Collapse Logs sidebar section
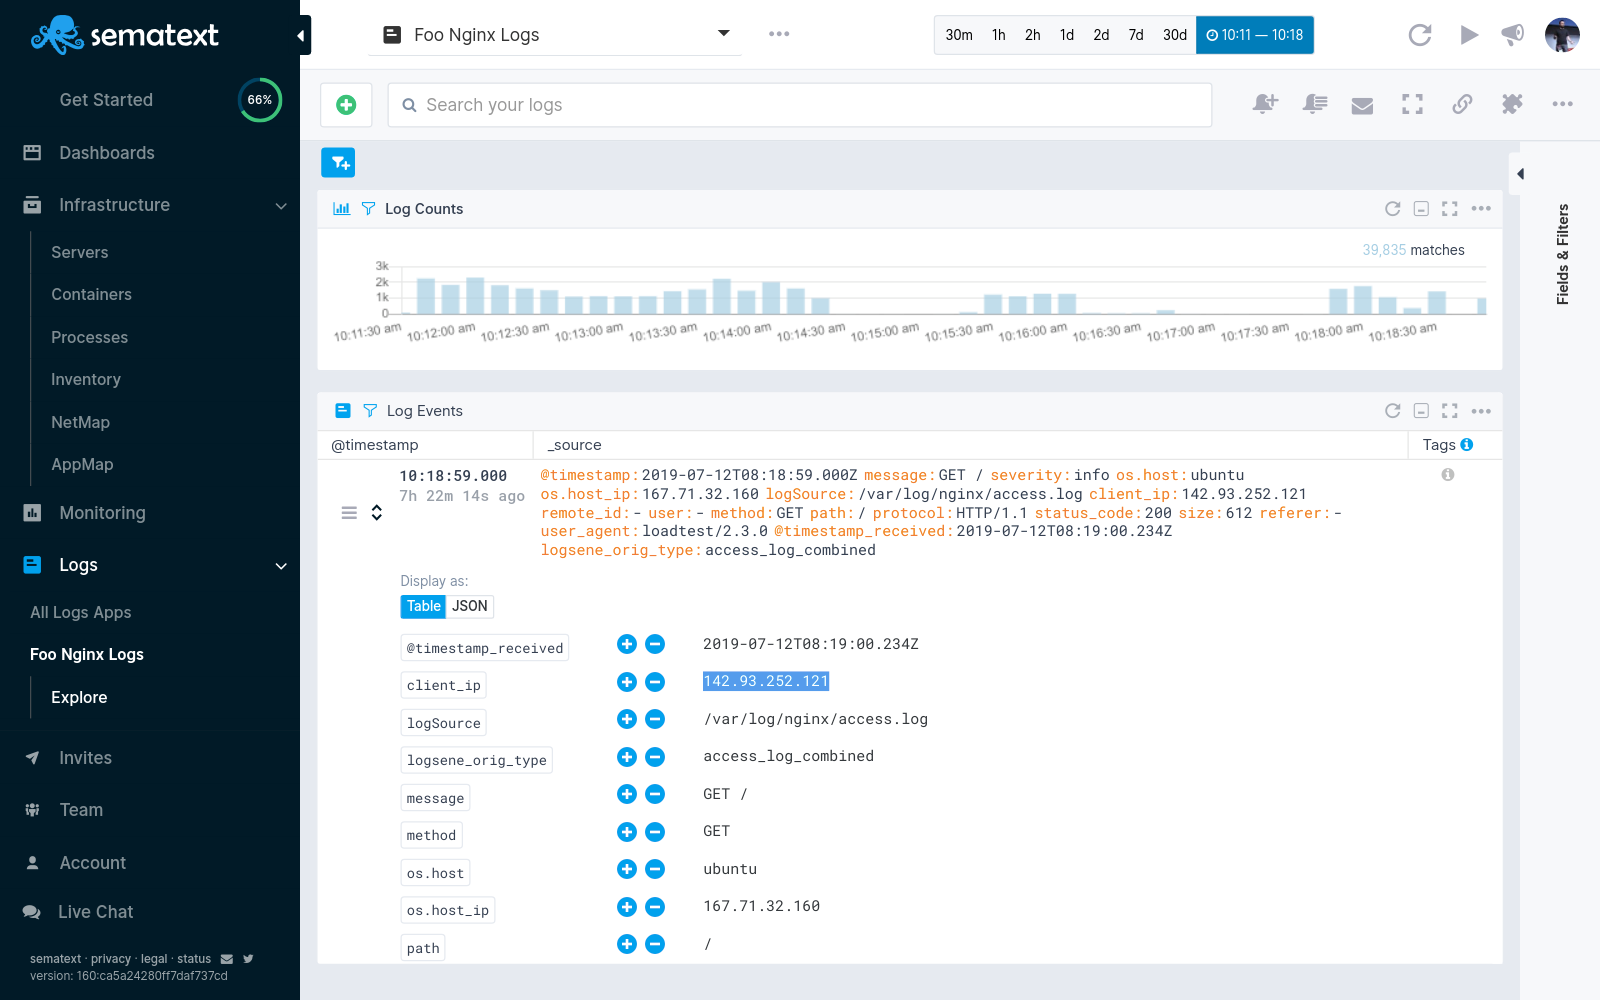This screenshot has height=1000, width=1600. tap(281, 566)
